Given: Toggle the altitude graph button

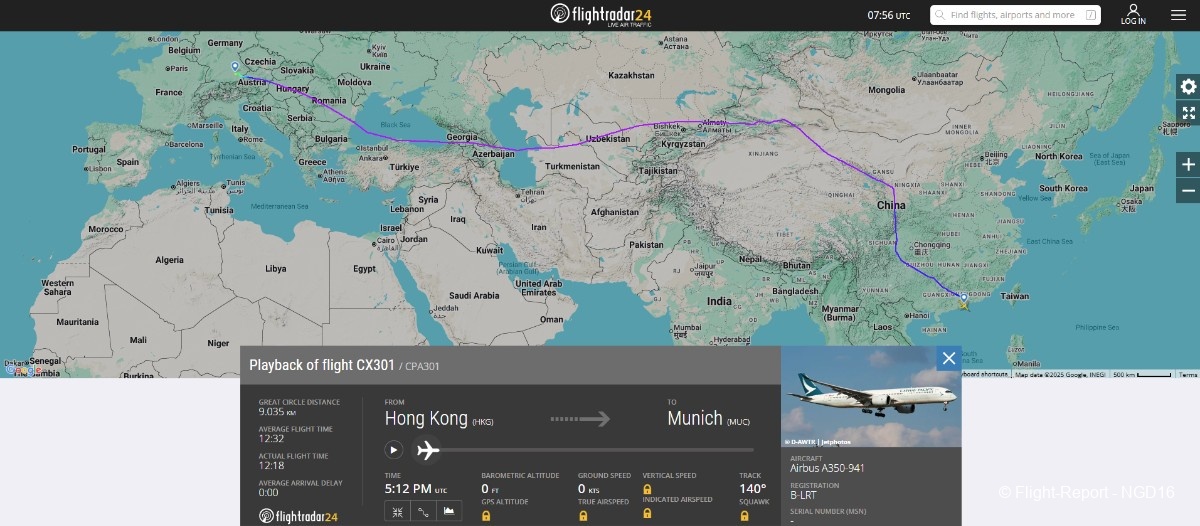Looking at the screenshot, I should [450, 512].
